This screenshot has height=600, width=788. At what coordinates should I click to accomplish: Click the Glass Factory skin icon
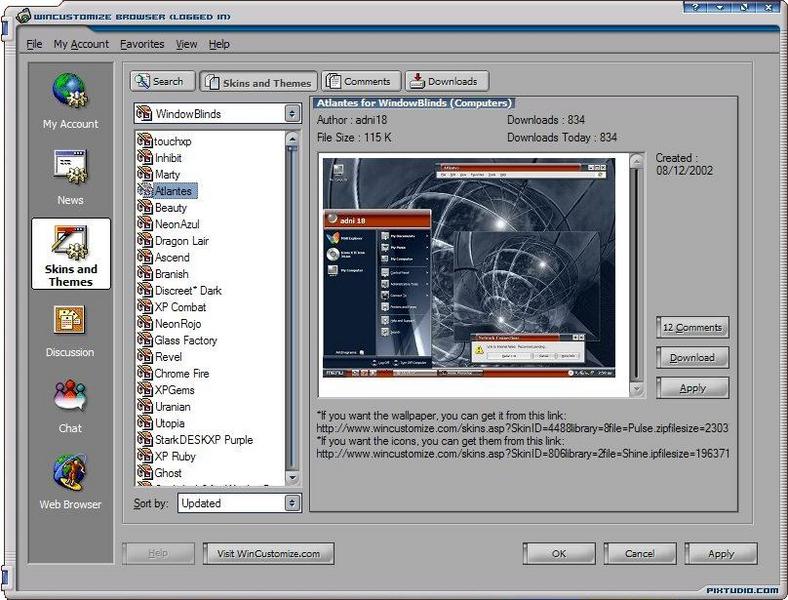click(145, 340)
